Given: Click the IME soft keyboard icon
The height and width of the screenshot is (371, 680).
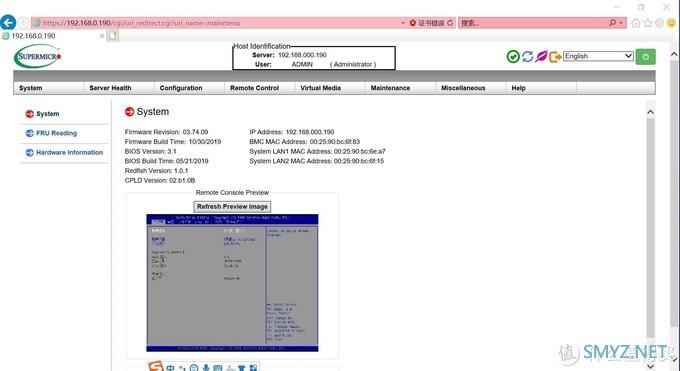Looking at the screenshot, I should 218,368.
